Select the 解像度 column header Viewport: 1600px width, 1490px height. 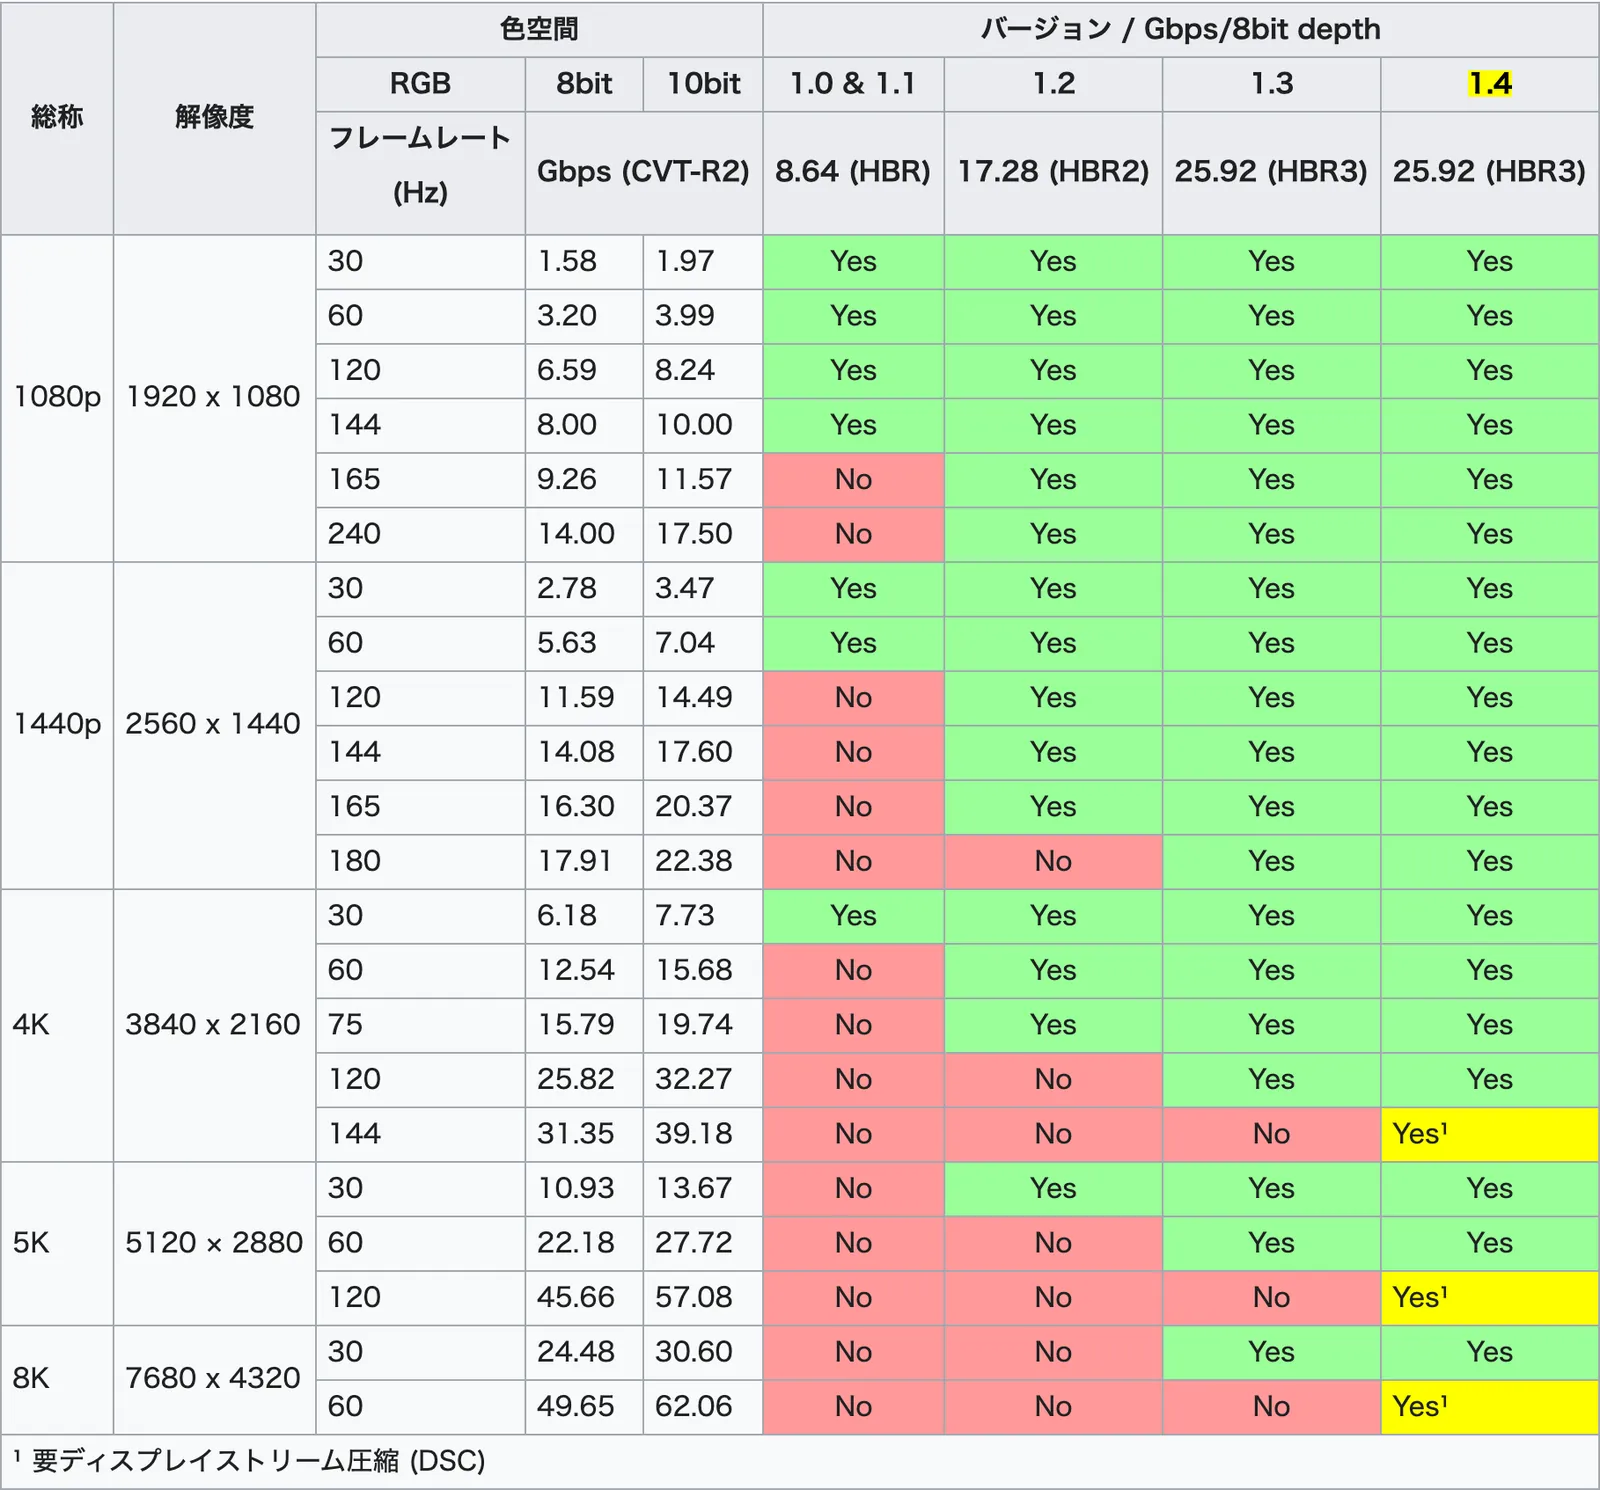pyautogui.click(x=214, y=118)
